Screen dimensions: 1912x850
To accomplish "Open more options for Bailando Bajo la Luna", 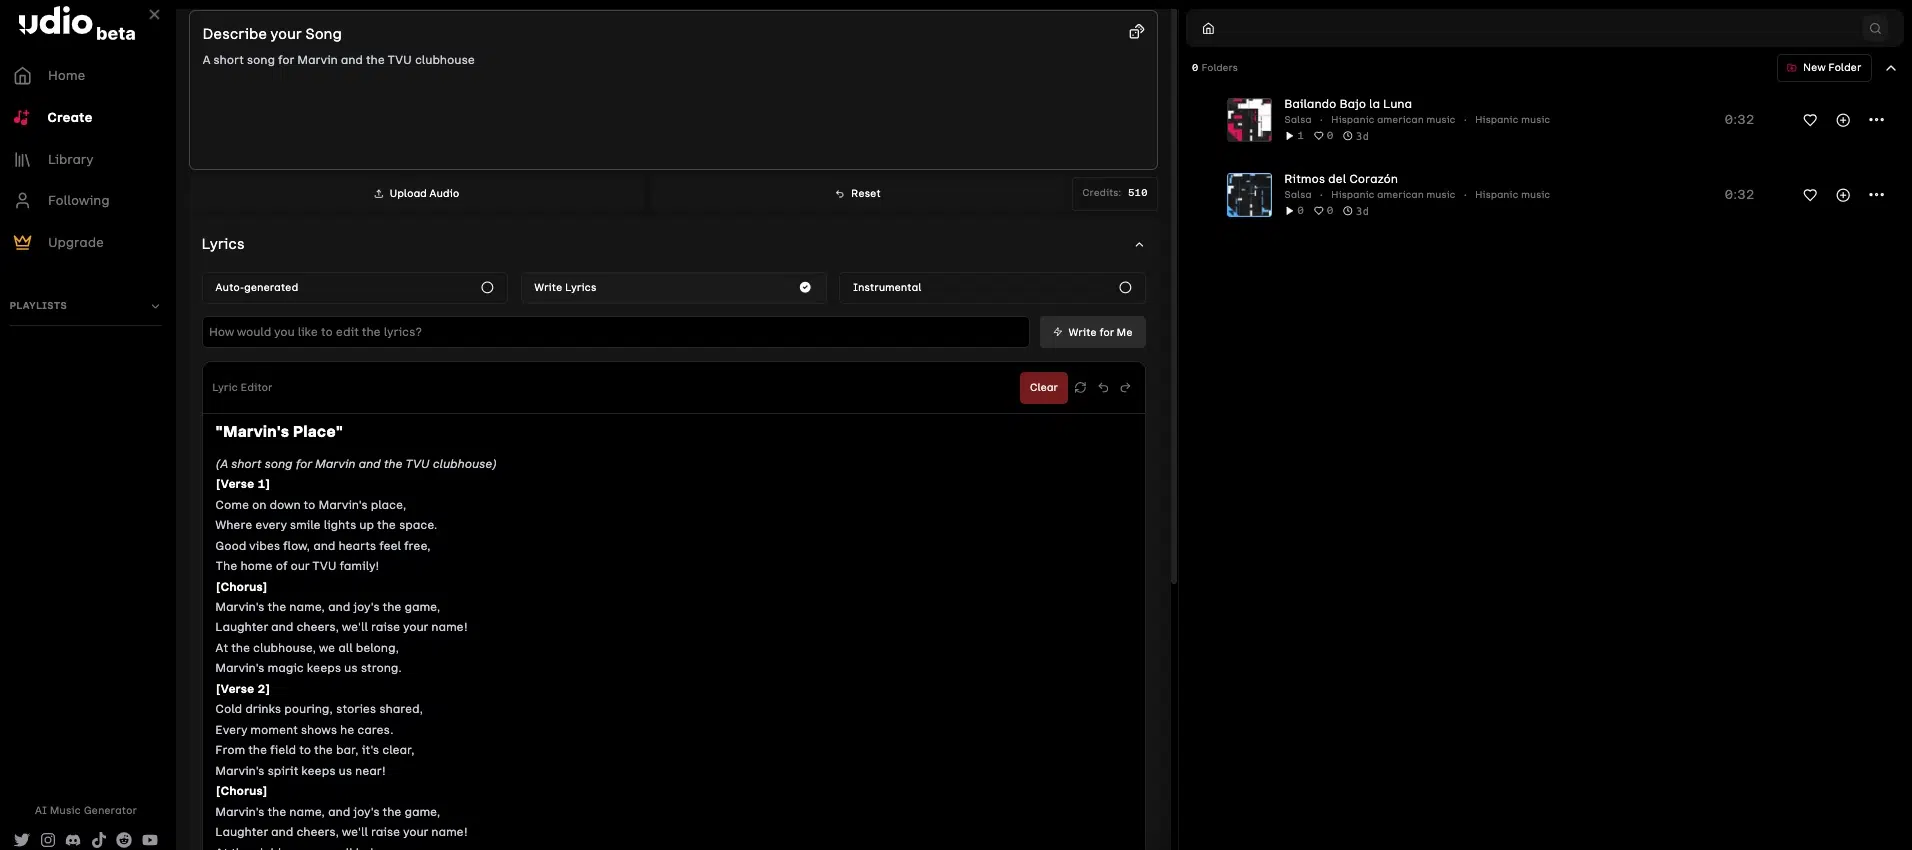I will (x=1876, y=120).
